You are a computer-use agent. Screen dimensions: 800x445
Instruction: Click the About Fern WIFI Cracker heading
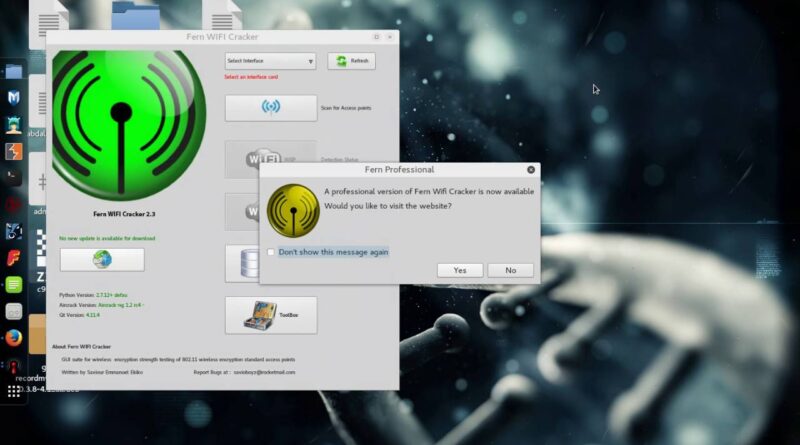(x=82, y=347)
